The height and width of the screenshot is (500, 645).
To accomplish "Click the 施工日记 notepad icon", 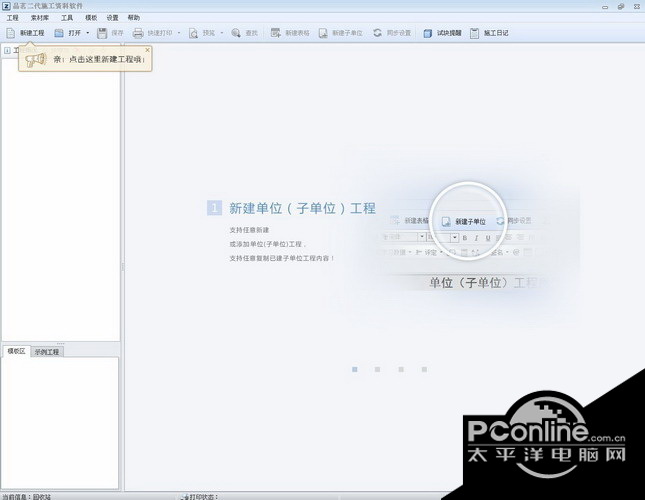I will (x=474, y=33).
